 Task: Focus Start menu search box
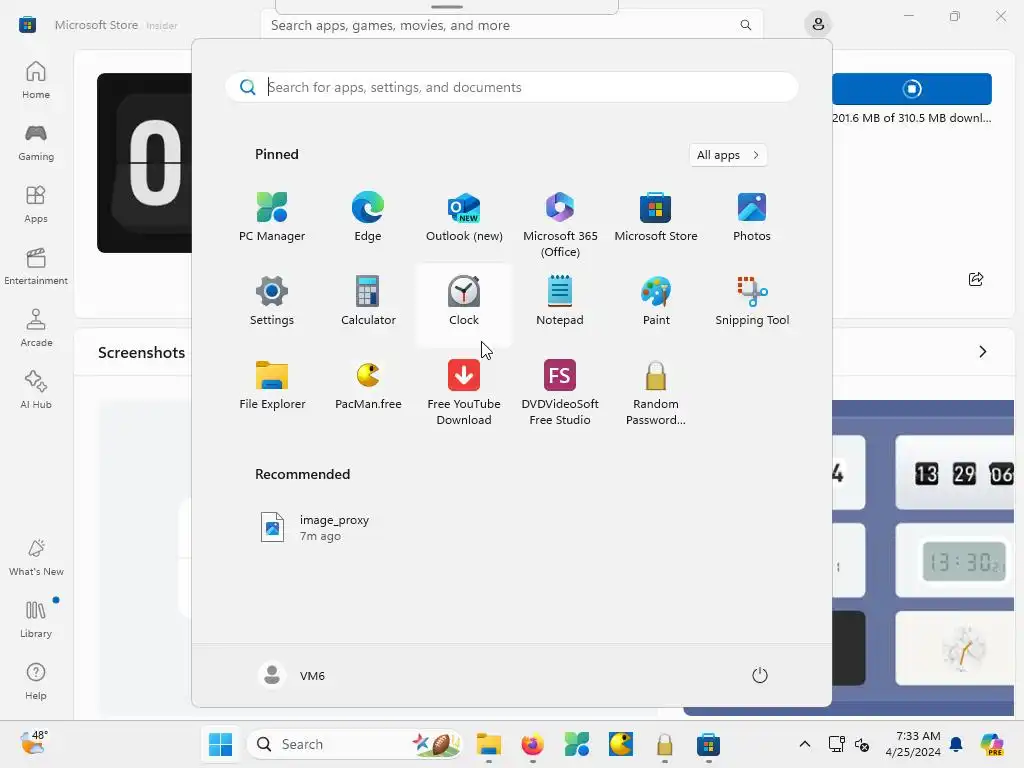pos(512,88)
